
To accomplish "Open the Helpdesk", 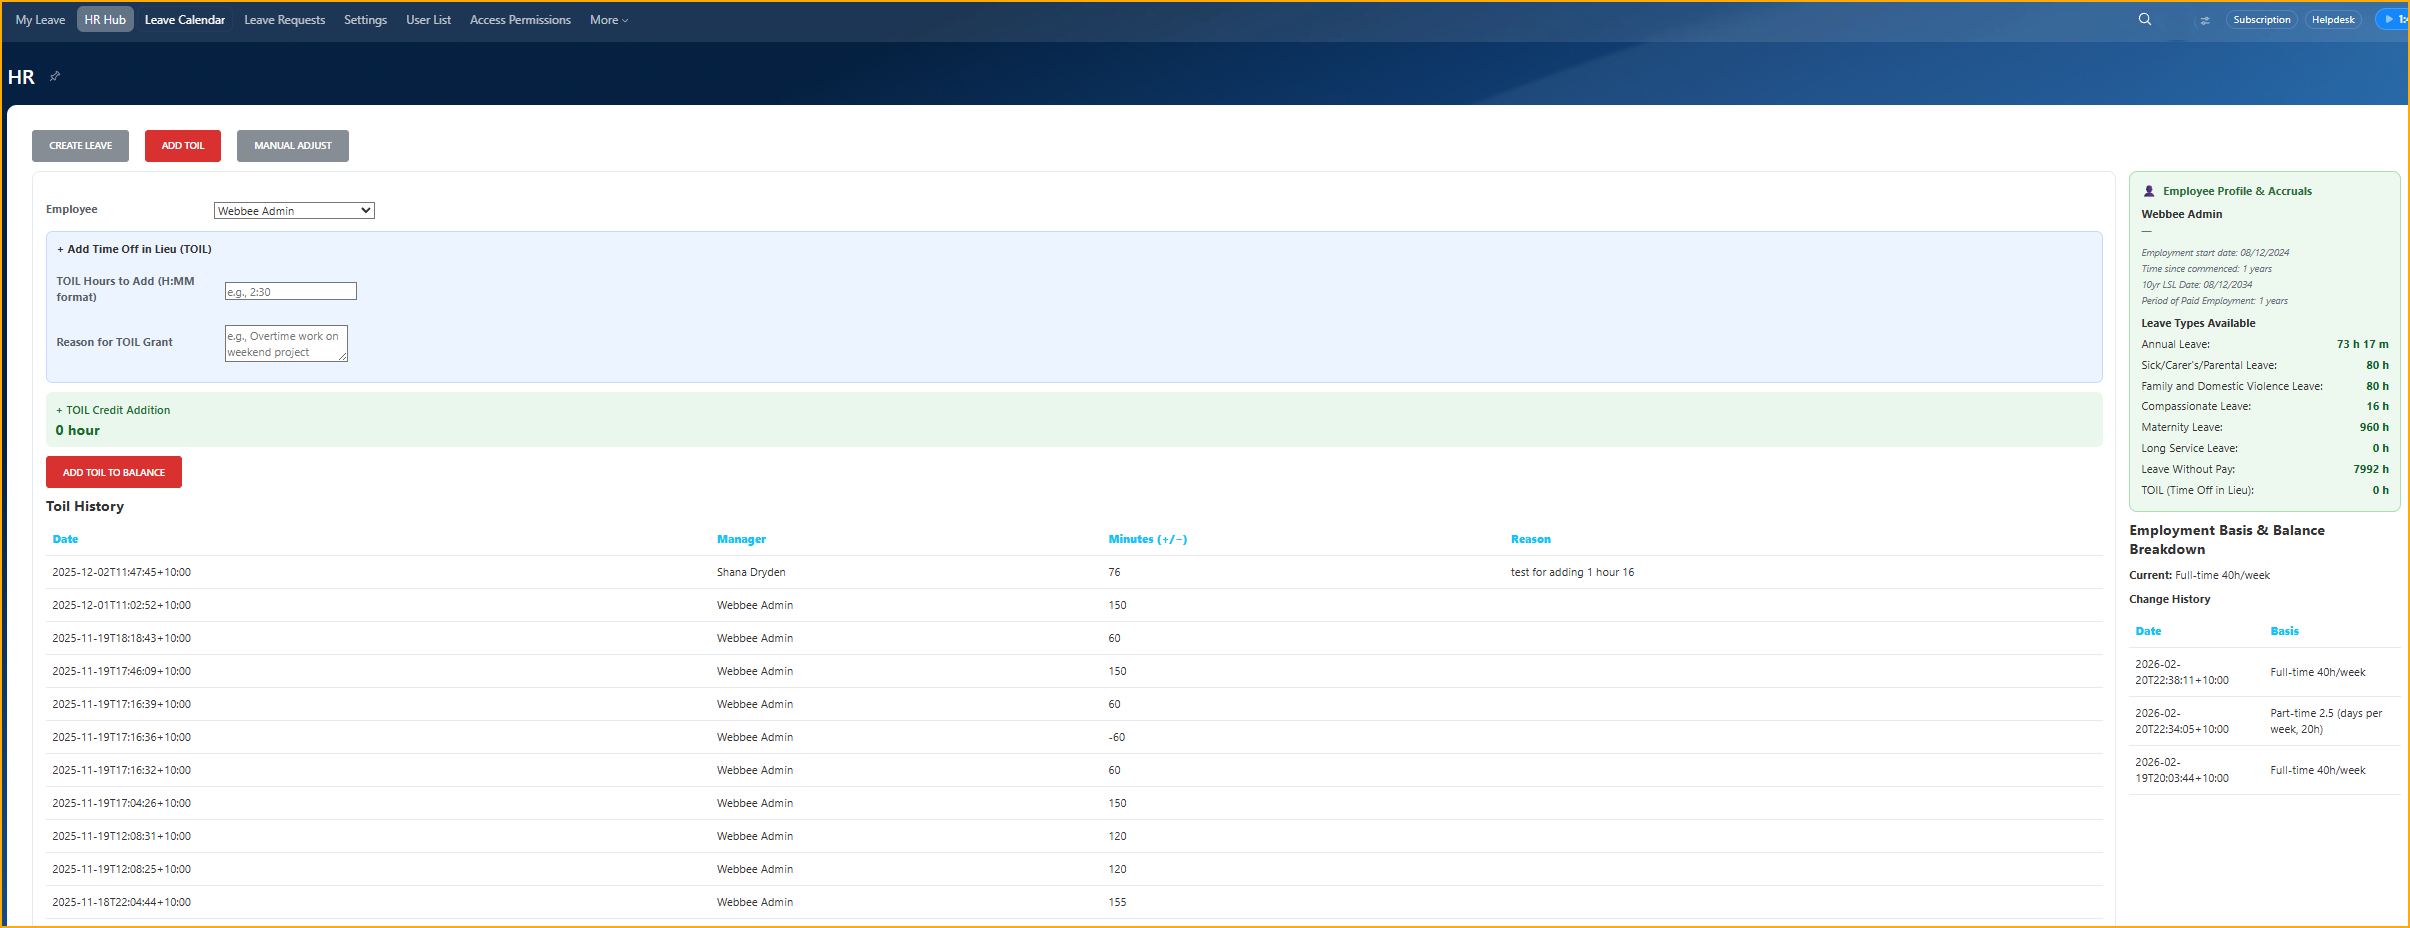I will (2334, 19).
